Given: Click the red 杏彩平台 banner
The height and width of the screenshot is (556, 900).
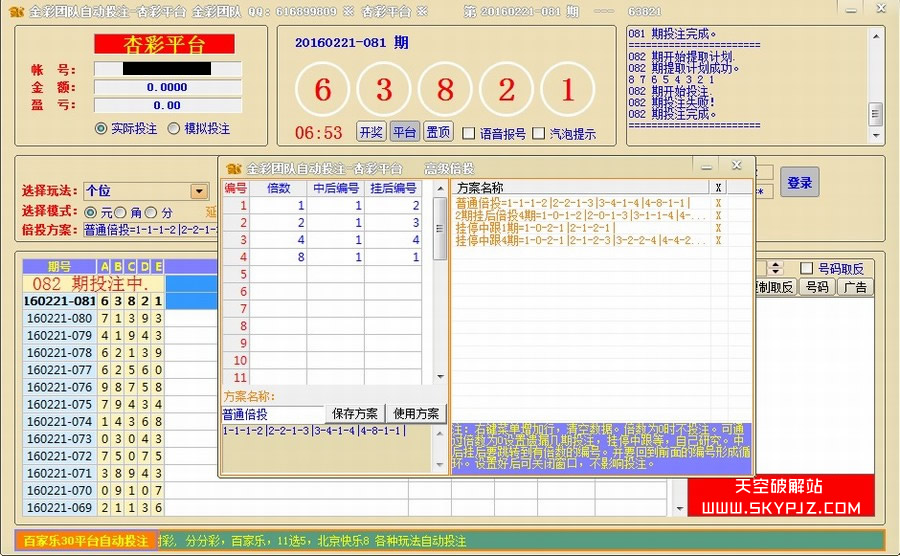Looking at the screenshot, I should pyautogui.click(x=164, y=44).
